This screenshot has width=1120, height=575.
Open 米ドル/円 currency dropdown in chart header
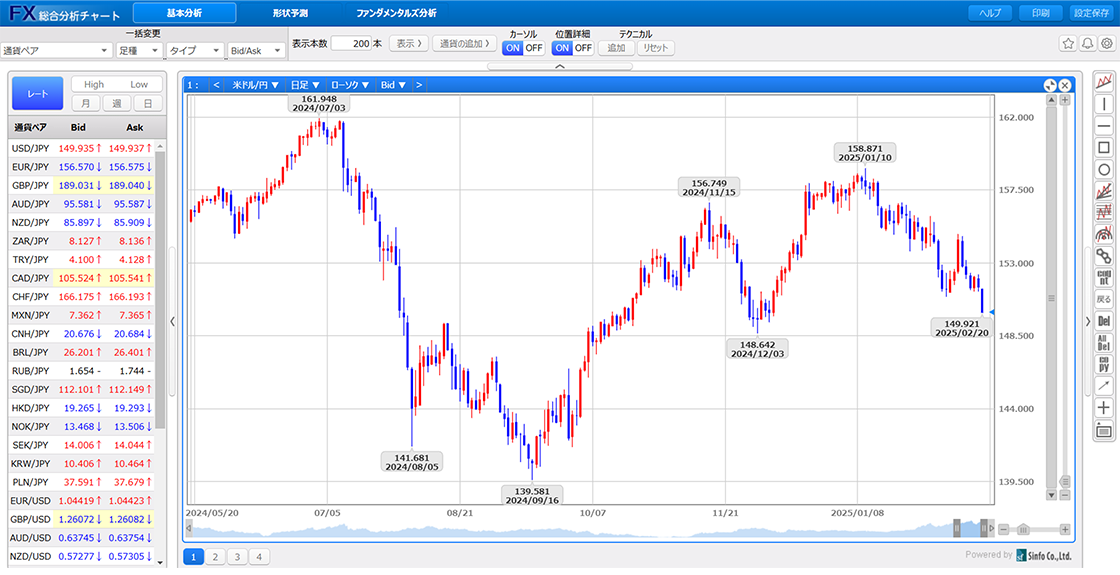255,85
